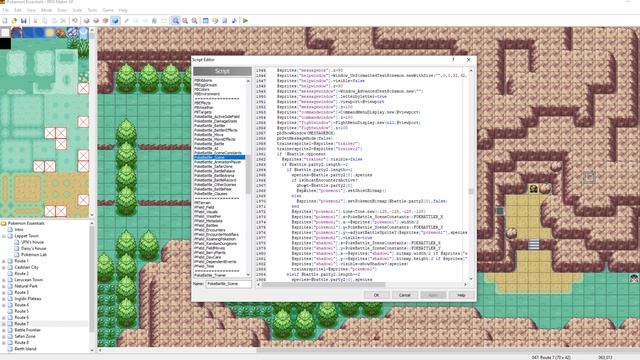The height and width of the screenshot is (360, 640).
Task: Click the Paste toolbar icon
Action: (x=54, y=21)
